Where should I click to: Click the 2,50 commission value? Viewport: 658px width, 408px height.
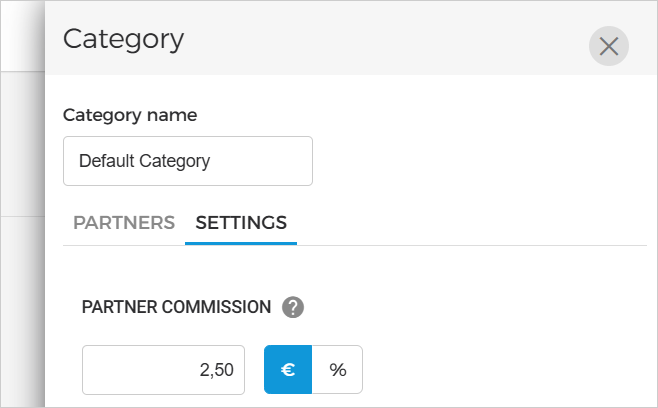tap(216, 370)
